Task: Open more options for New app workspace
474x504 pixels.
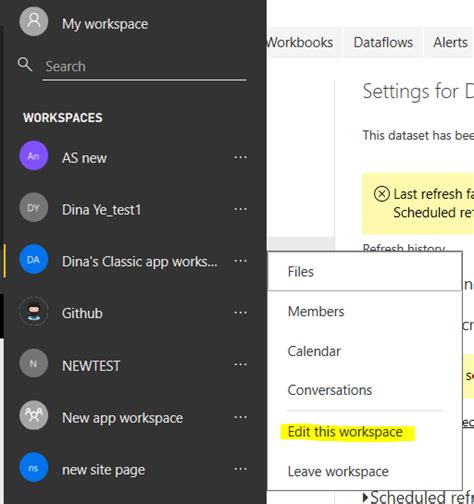Action: pos(240,417)
